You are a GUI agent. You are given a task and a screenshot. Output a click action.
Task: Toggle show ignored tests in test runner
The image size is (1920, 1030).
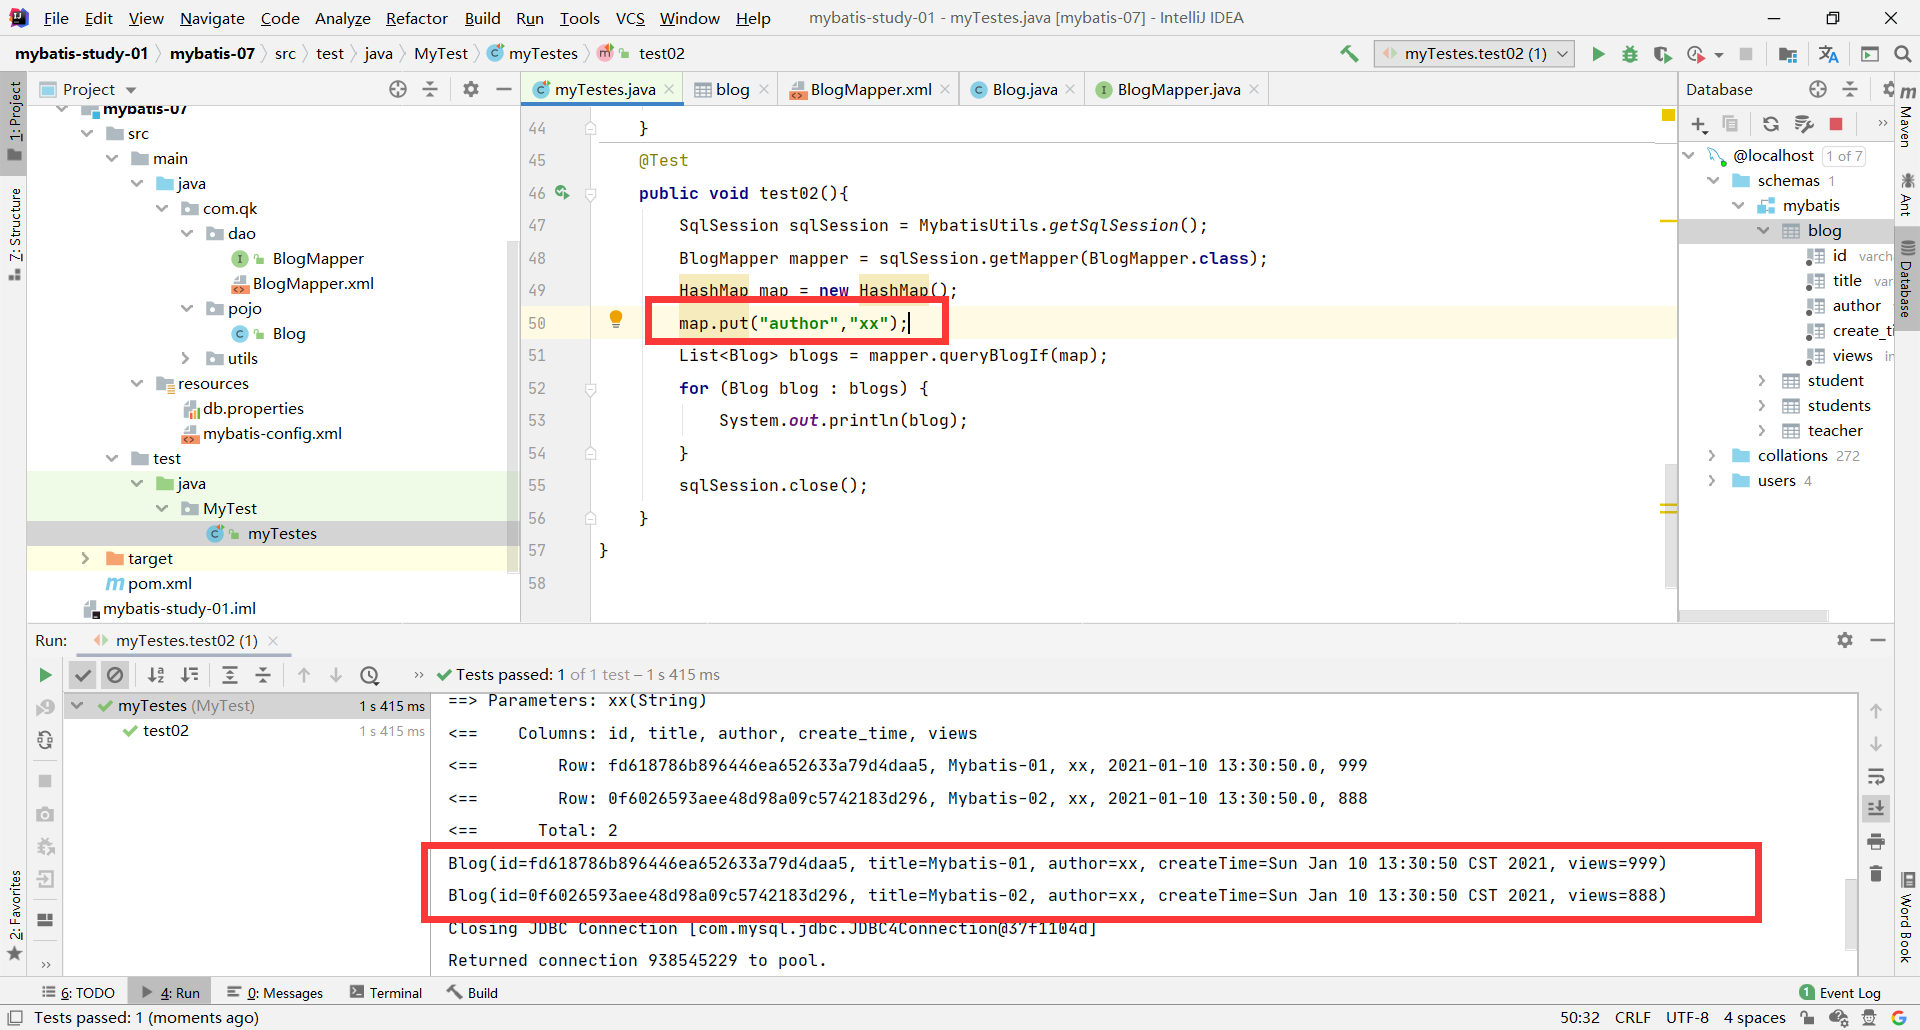click(115, 675)
